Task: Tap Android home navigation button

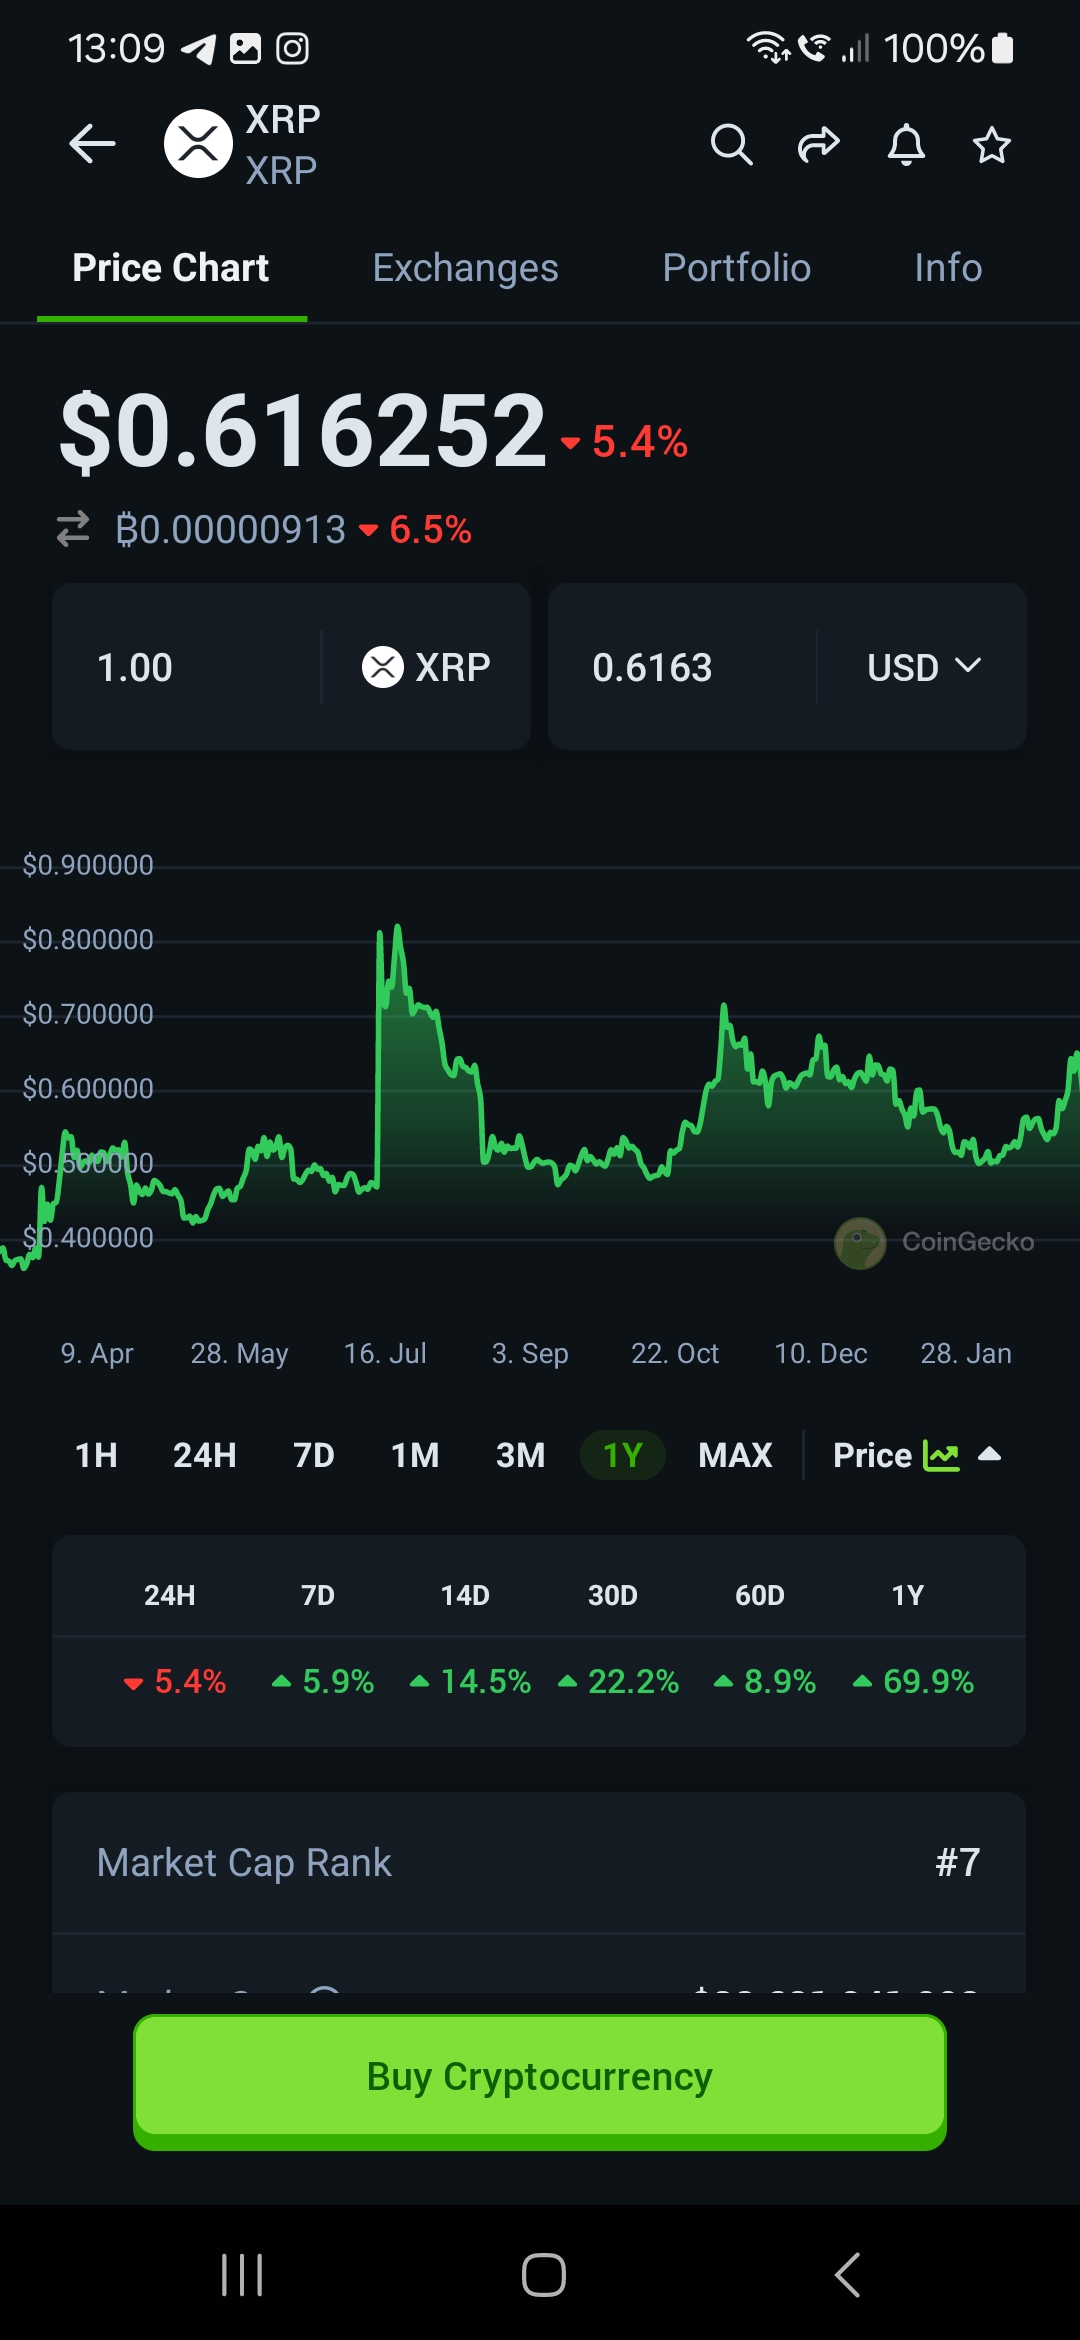Action: point(543,2275)
